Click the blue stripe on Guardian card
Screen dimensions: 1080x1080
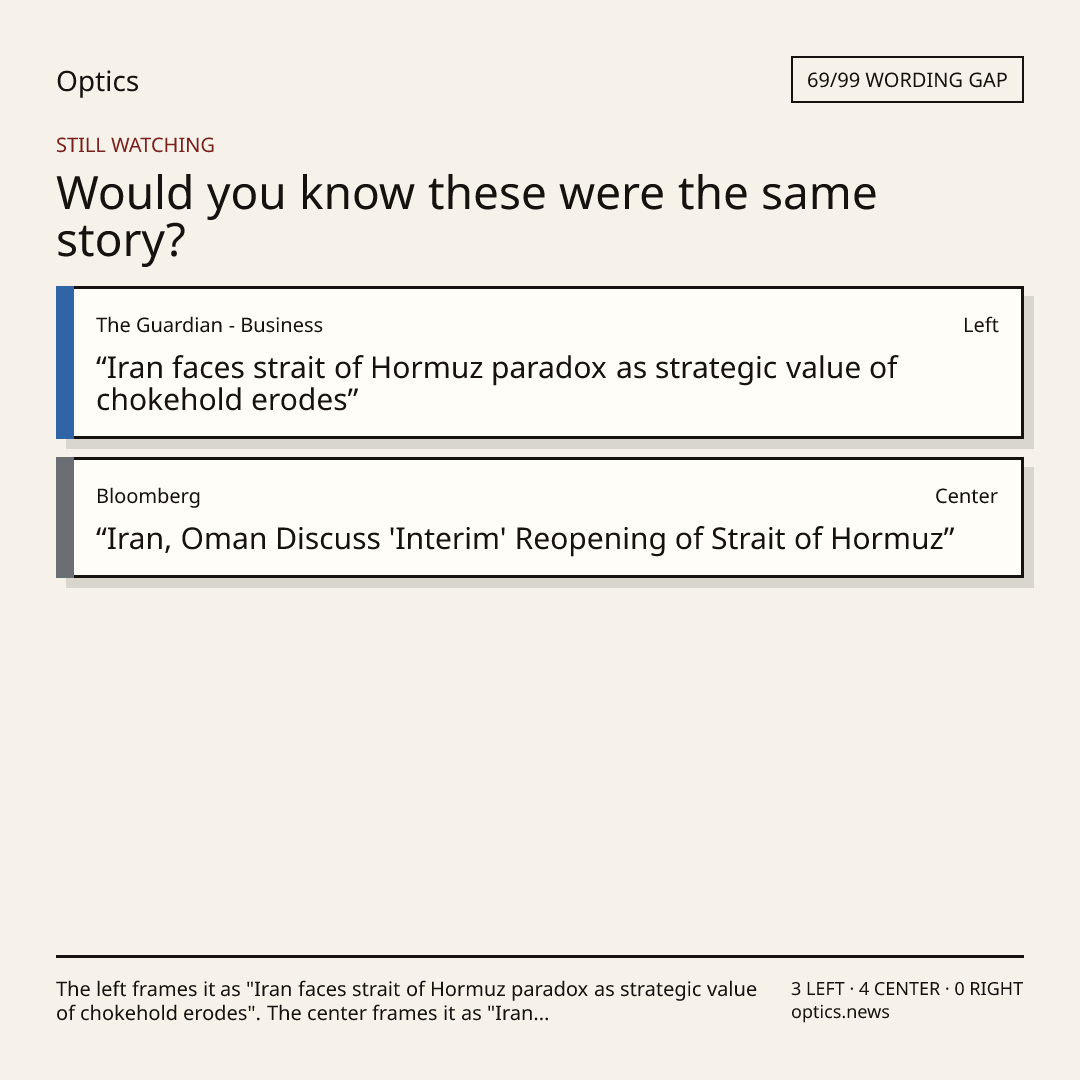[65, 362]
